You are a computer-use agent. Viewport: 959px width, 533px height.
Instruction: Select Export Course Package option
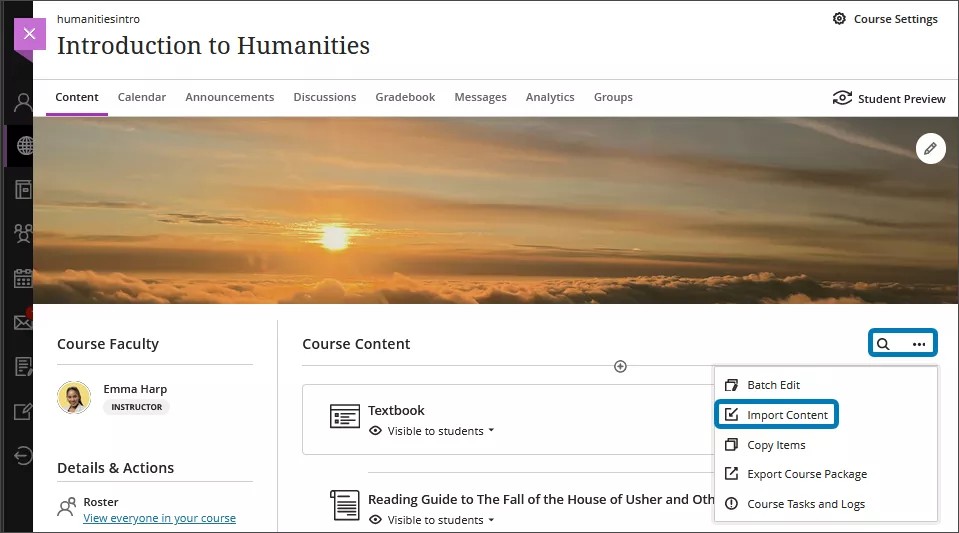pos(806,474)
